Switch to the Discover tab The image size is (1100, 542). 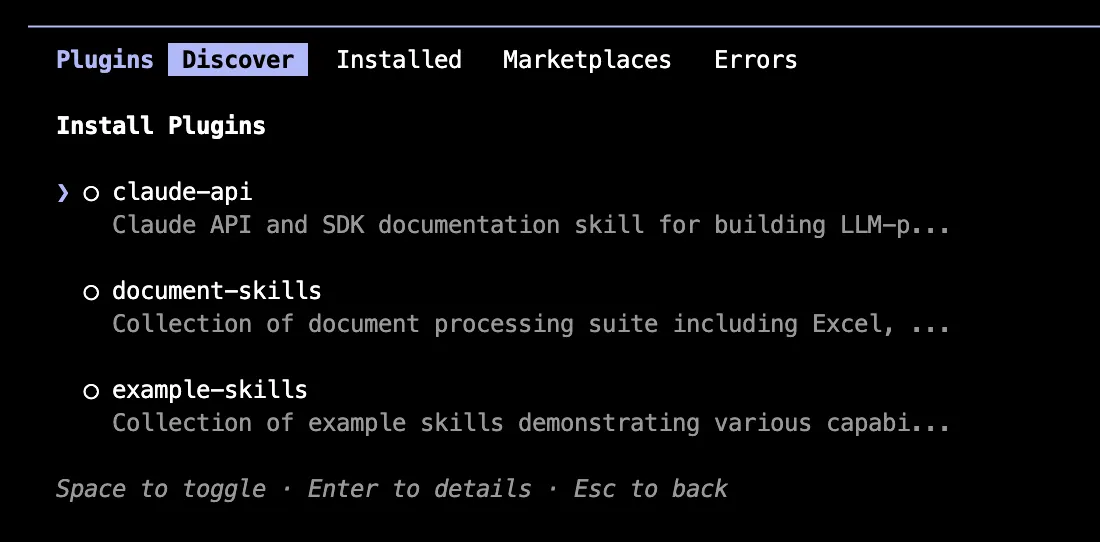click(x=238, y=60)
